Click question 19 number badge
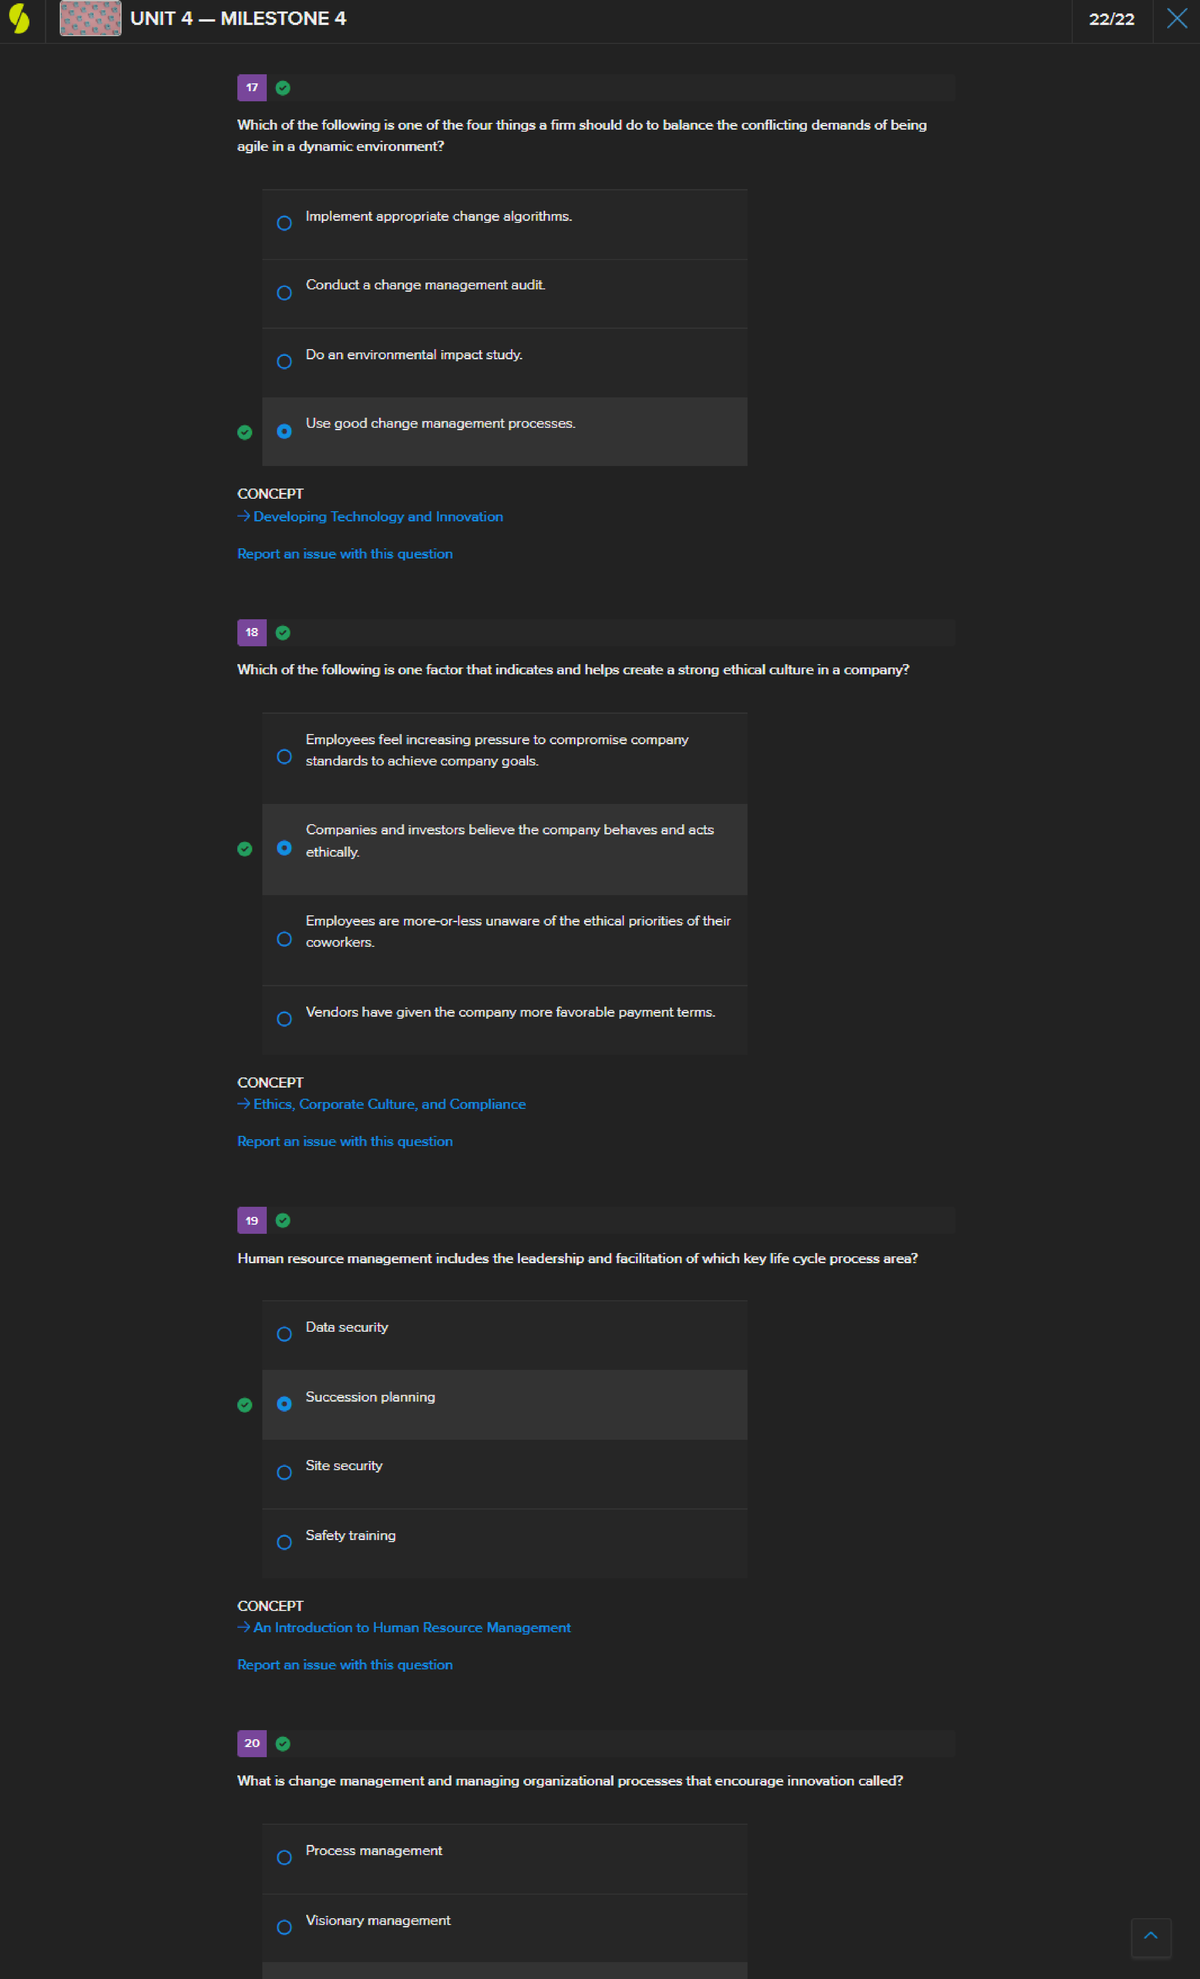Image resolution: width=1200 pixels, height=1979 pixels. [252, 1221]
